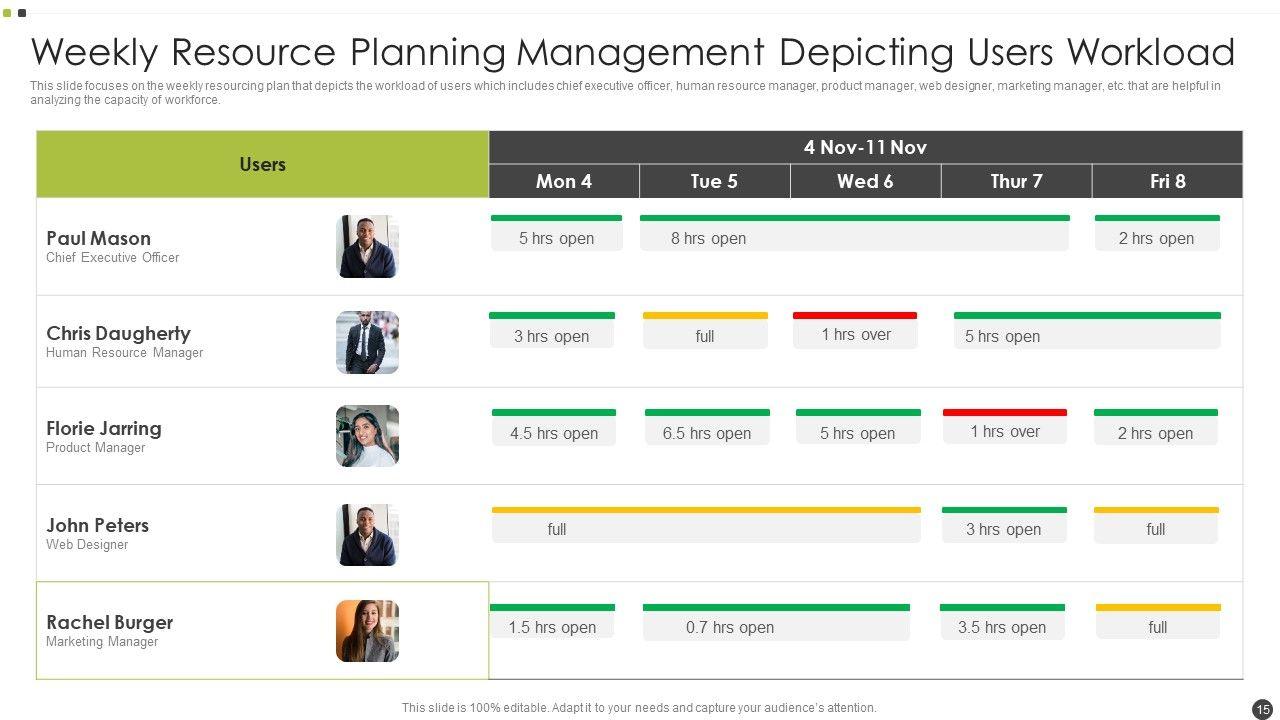
Task: Select Florie Jarring's 6.5 hrs open block
Action: (x=707, y=432)
